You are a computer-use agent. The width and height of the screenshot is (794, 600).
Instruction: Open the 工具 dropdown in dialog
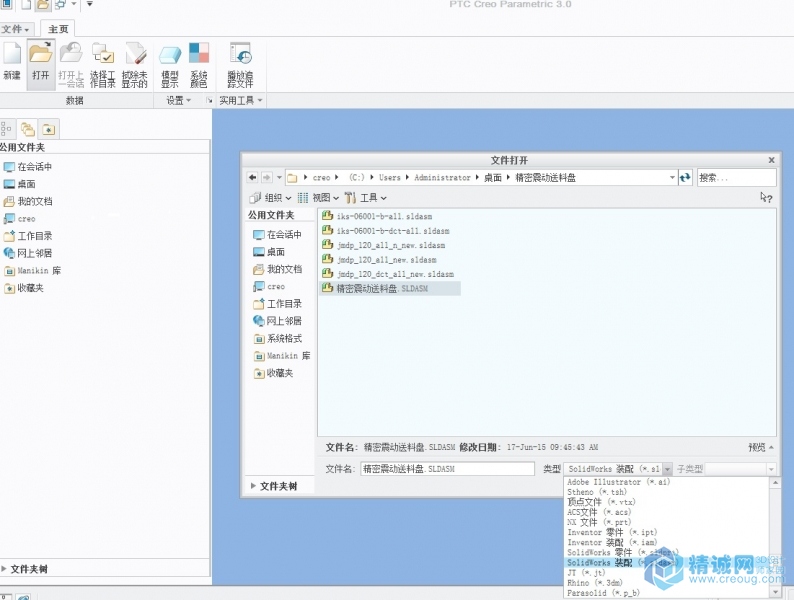(366, 197)
